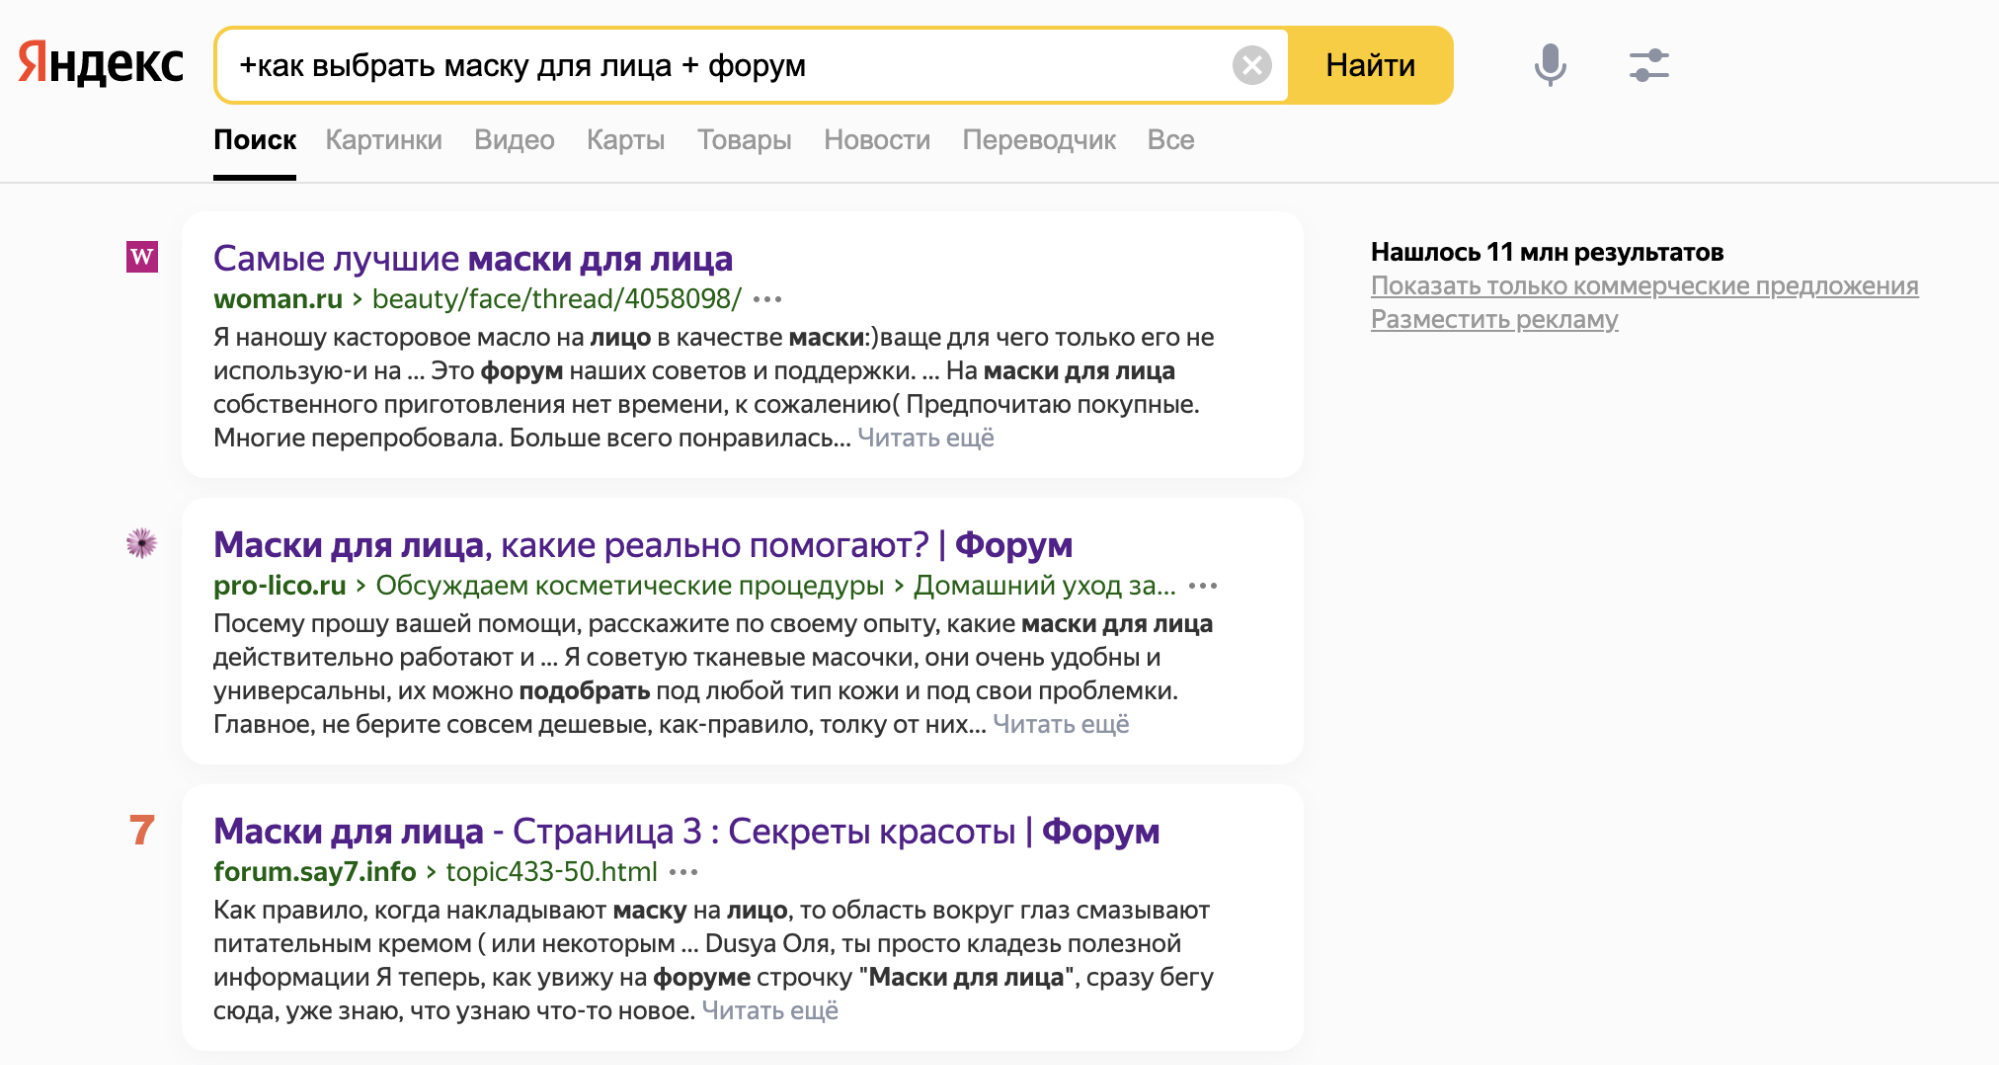Open the Карты tab
Screen dimensions: 1999x1065
coord(626,140)
